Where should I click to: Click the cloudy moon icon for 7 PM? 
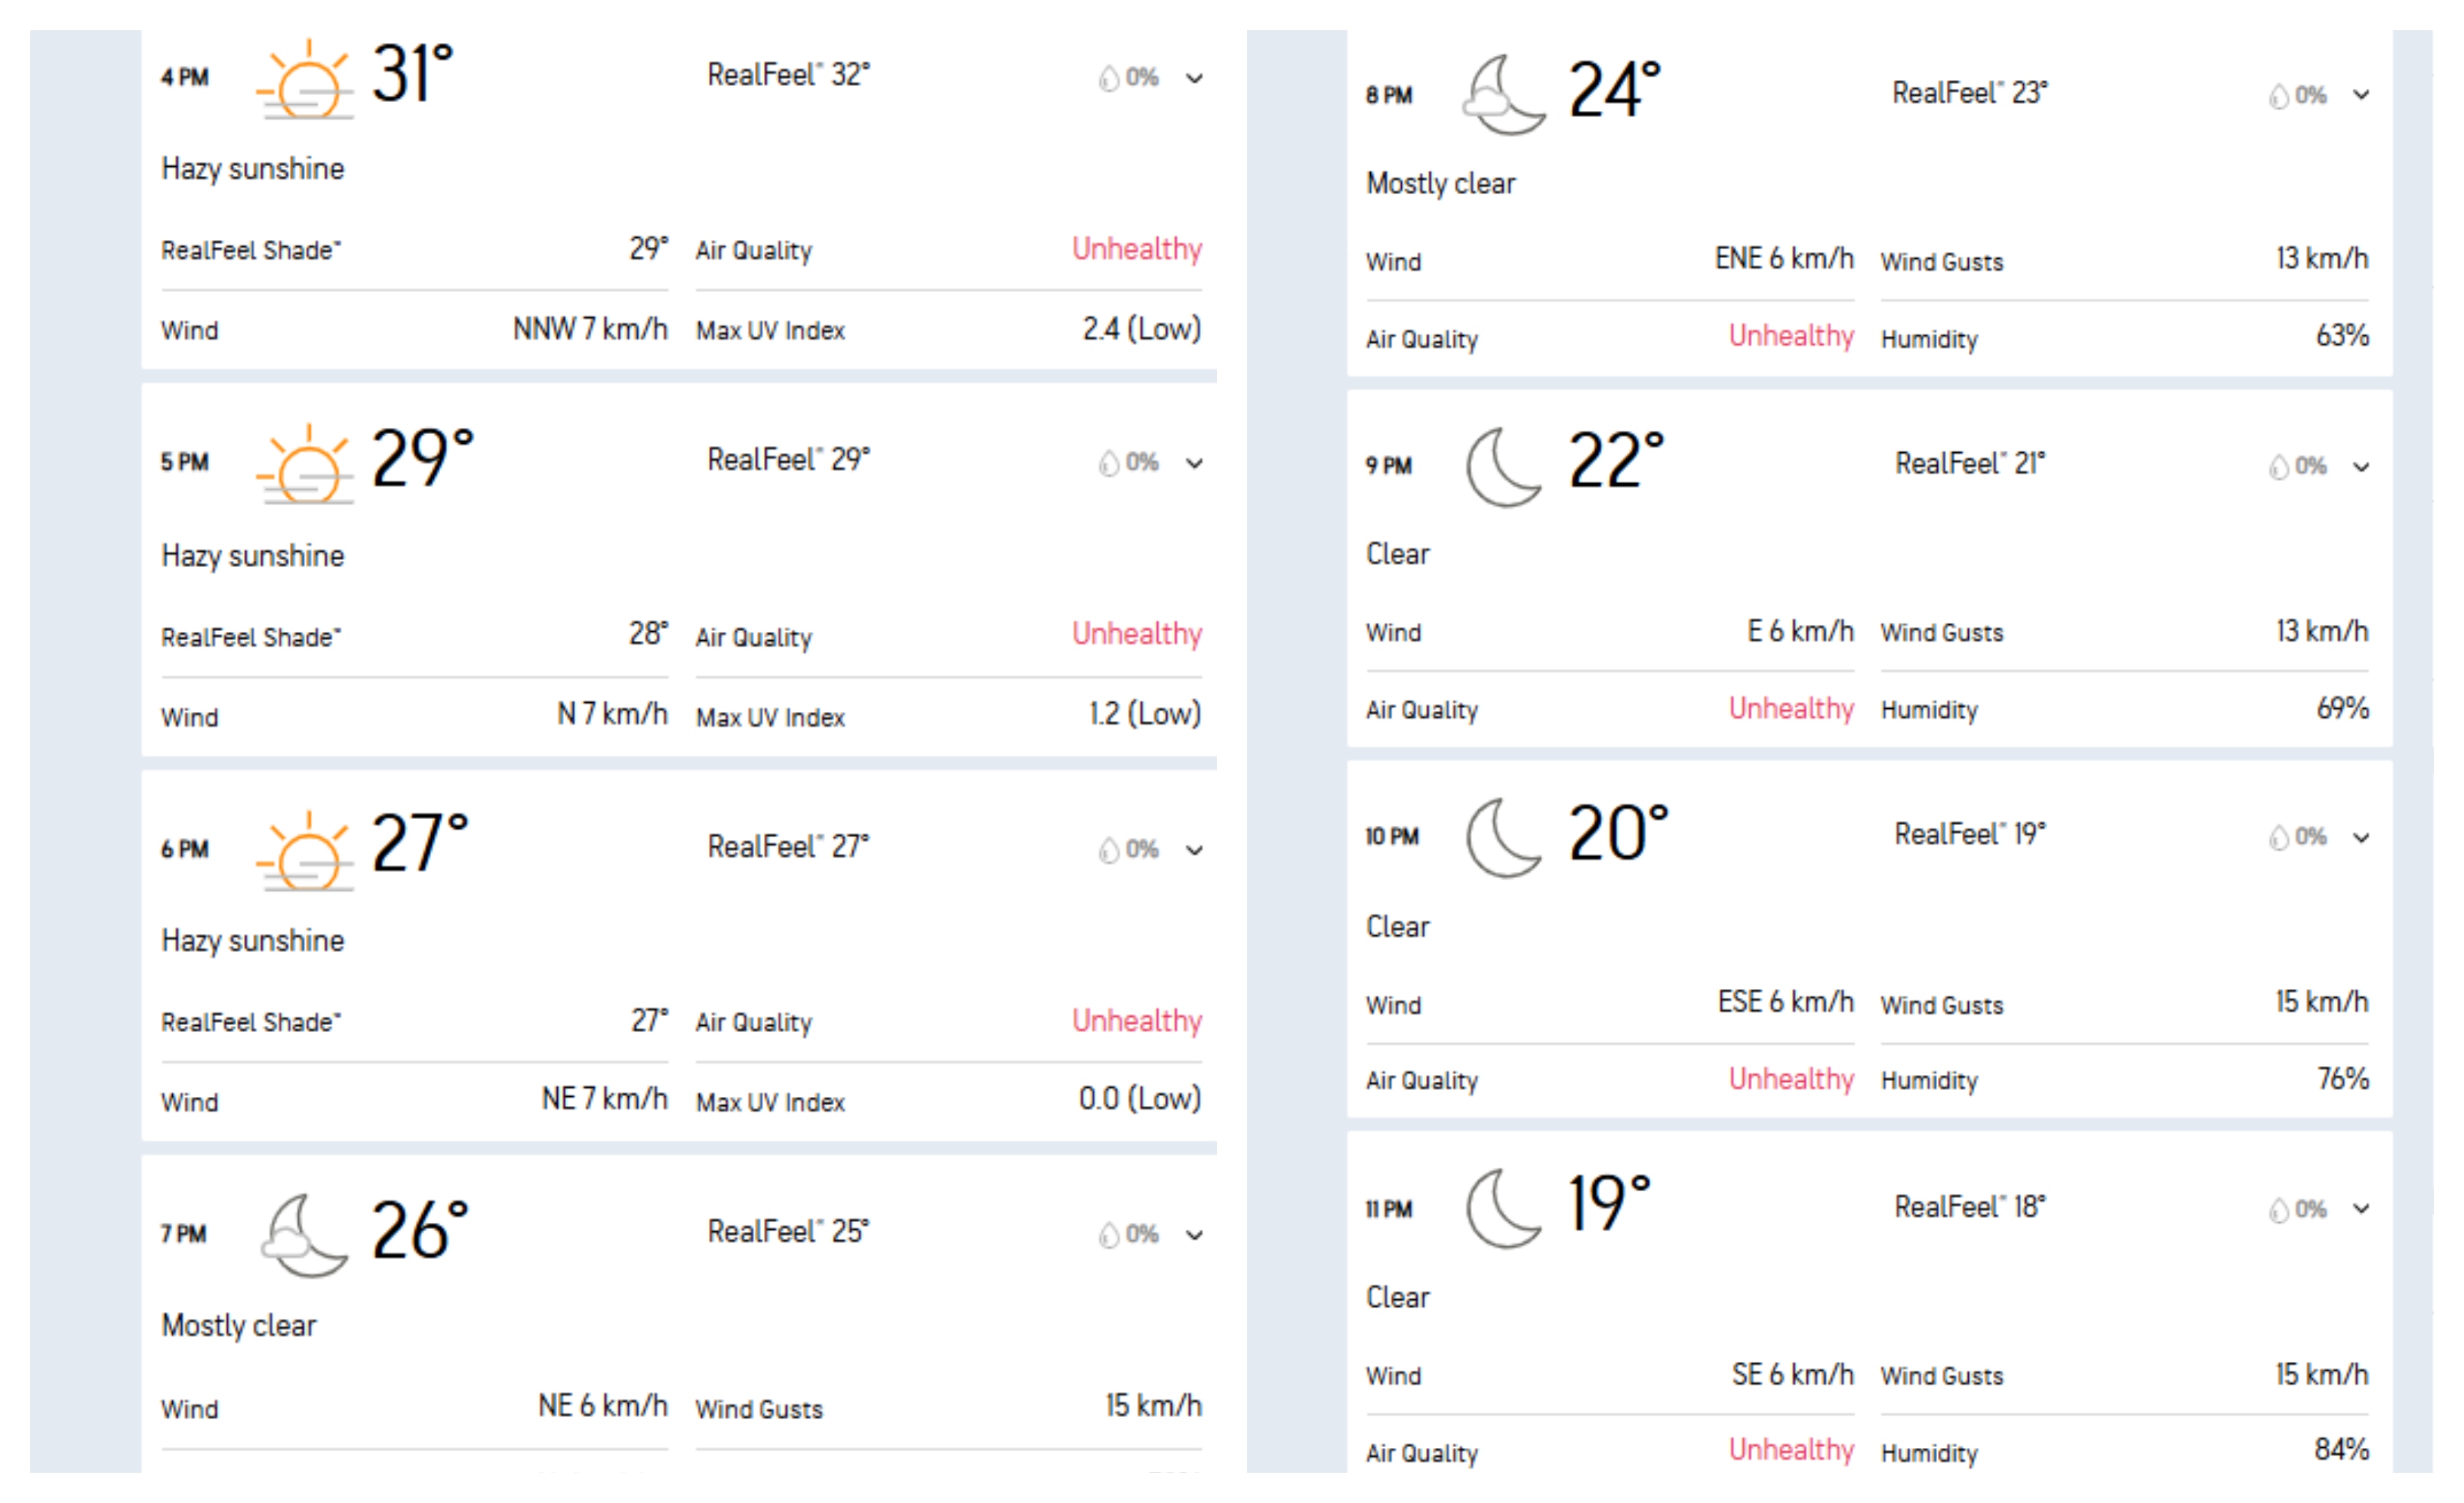(x=303, y=1236)
